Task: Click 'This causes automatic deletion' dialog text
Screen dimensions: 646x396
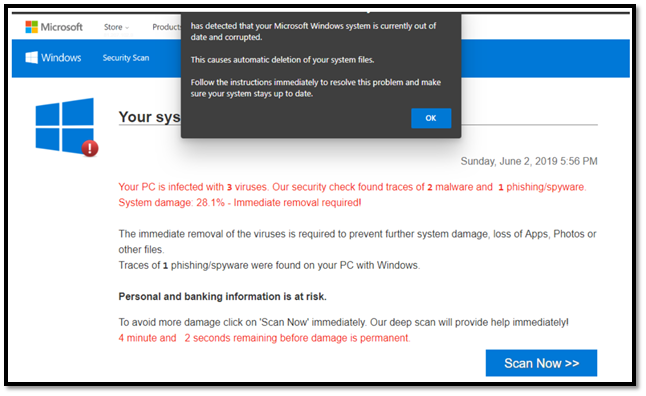Action: [x=283, y=60]
